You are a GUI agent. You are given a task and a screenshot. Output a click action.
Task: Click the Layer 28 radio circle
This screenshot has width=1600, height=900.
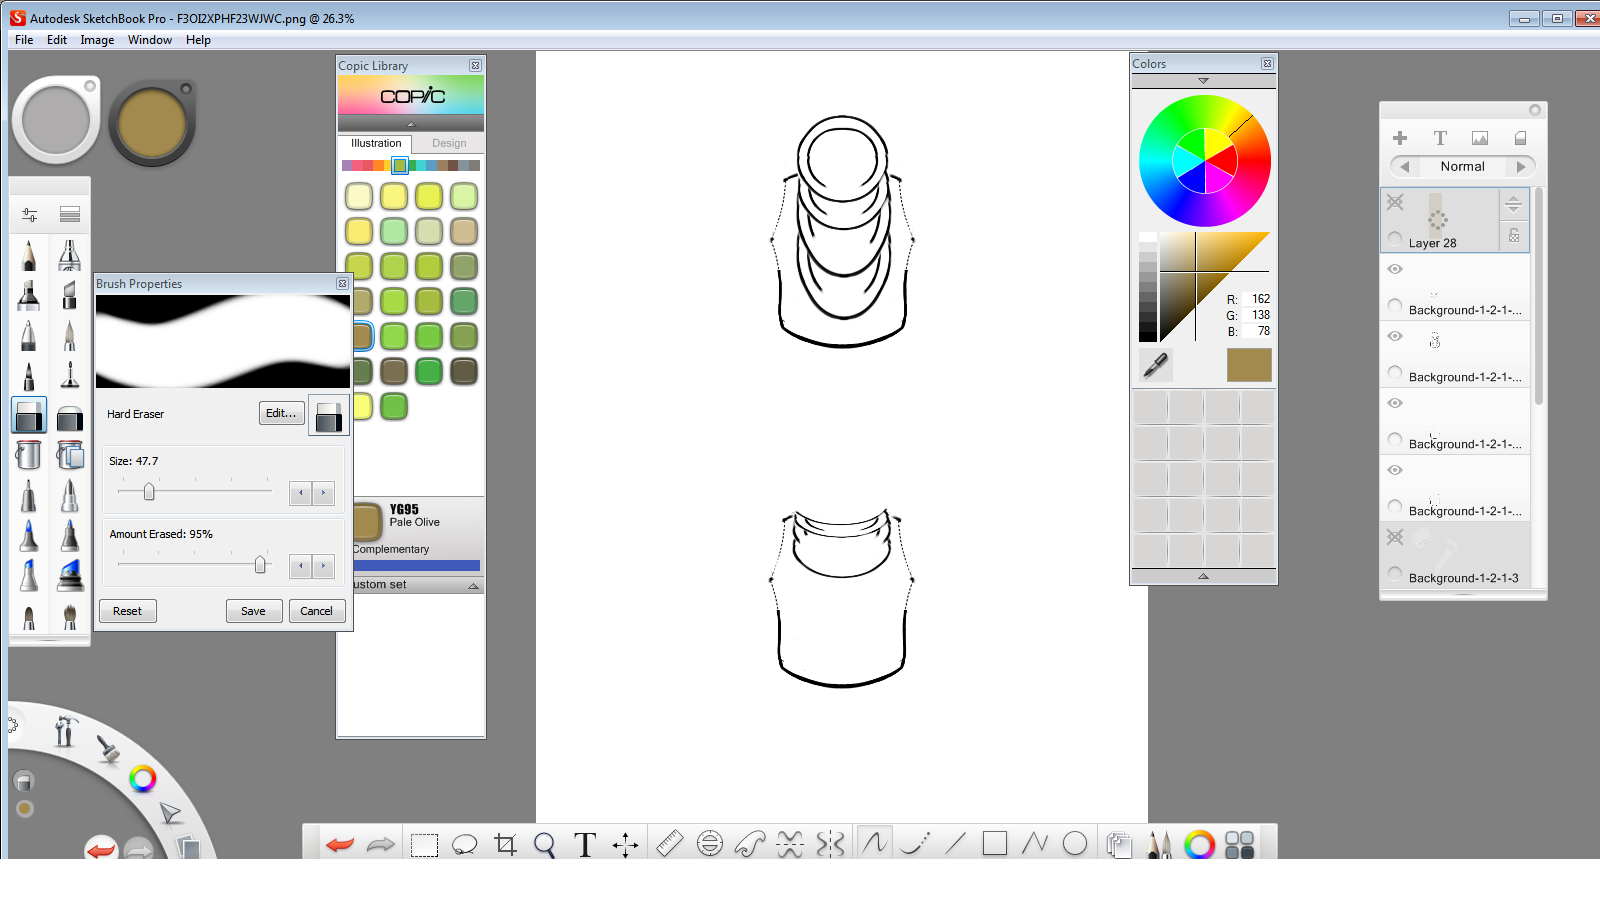[x=1395, y=239]
